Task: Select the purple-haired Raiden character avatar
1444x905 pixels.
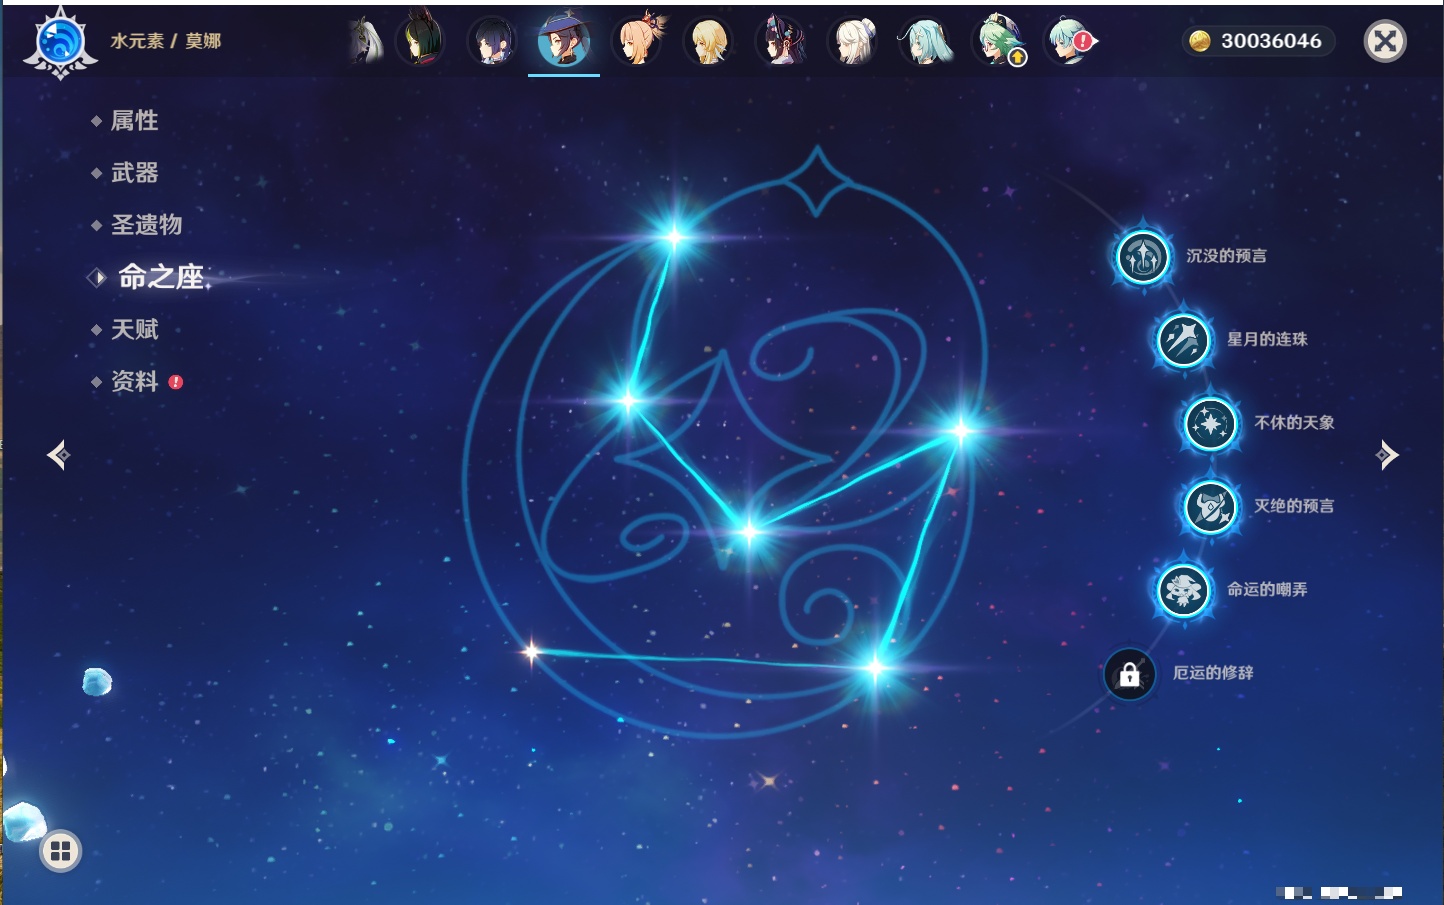Action: 492,41
